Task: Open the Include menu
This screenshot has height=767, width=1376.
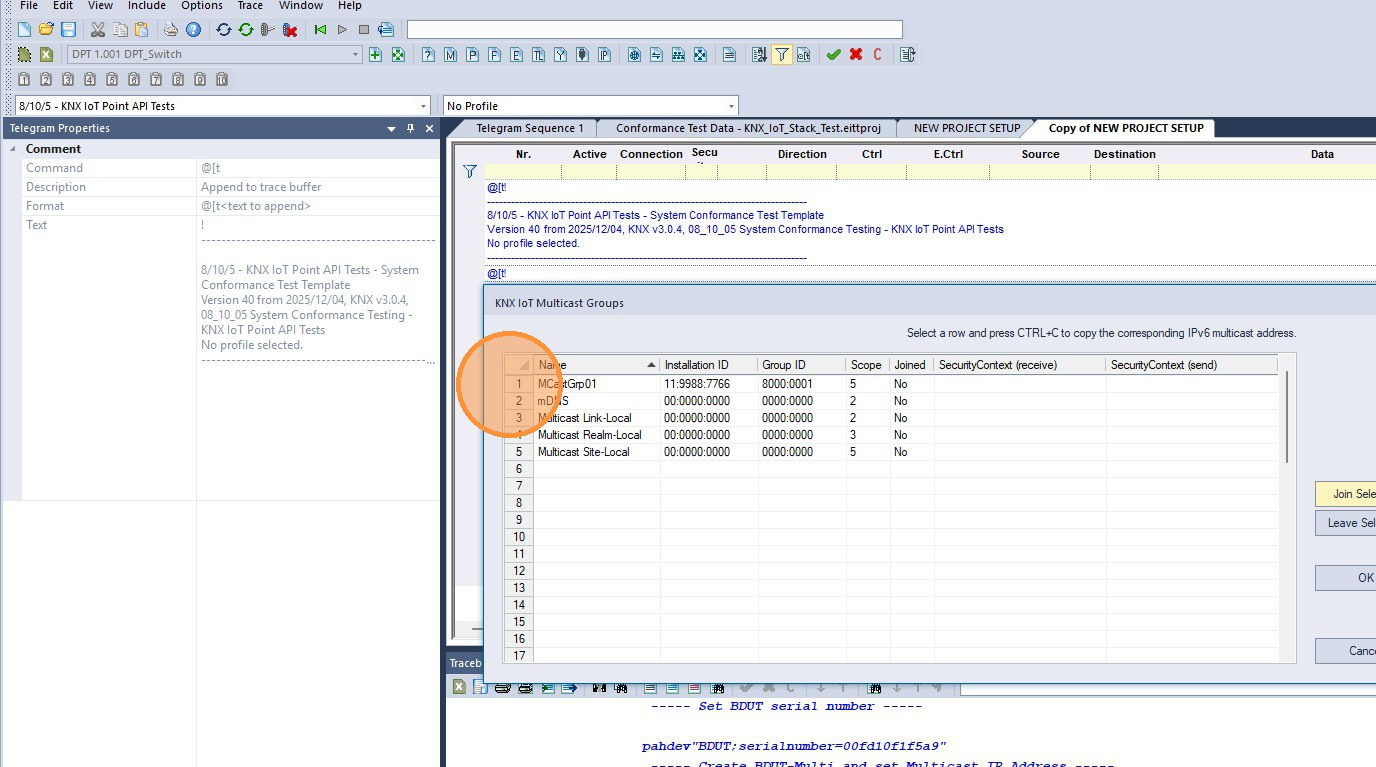Action: (x=147, y=6)
